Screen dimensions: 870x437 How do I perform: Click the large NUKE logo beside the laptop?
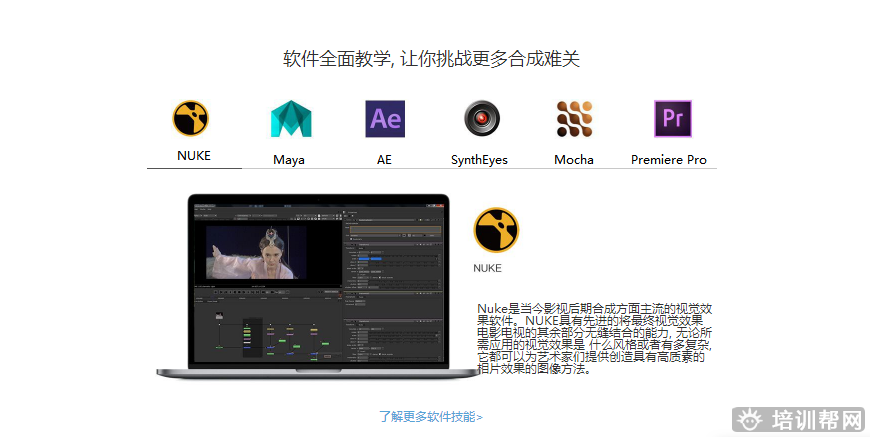[x=495, y=229]
